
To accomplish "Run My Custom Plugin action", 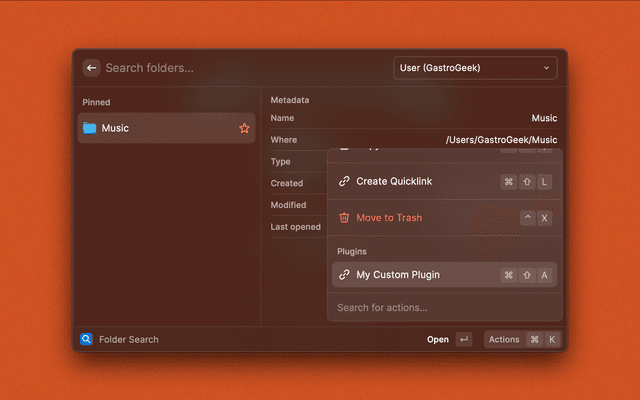I will (x=398, y=275).
